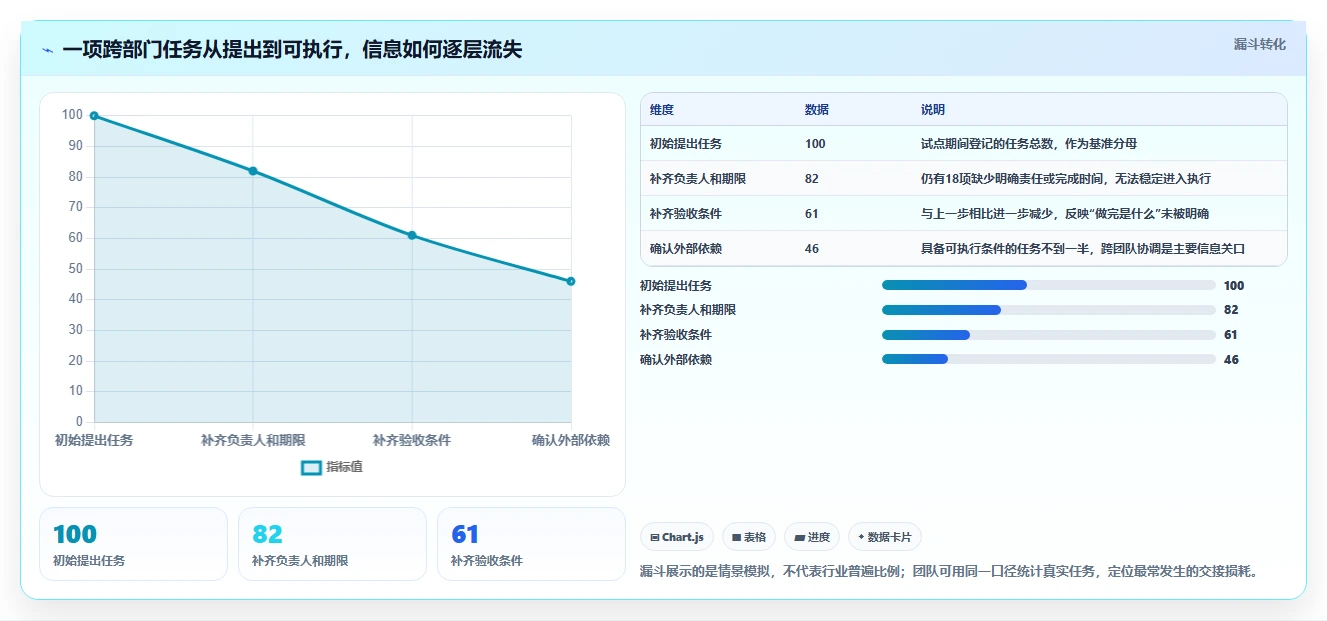Screen dimensions: 1327x621
Task: Click the chart data point at 补齐负责人和期限
Action: click(x=253, y=171)
